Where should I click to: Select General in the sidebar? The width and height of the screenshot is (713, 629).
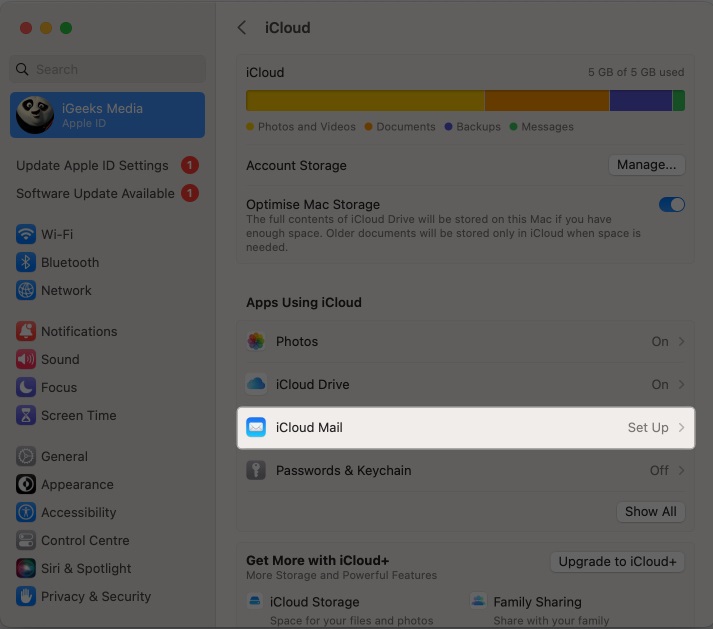(64, 456)
